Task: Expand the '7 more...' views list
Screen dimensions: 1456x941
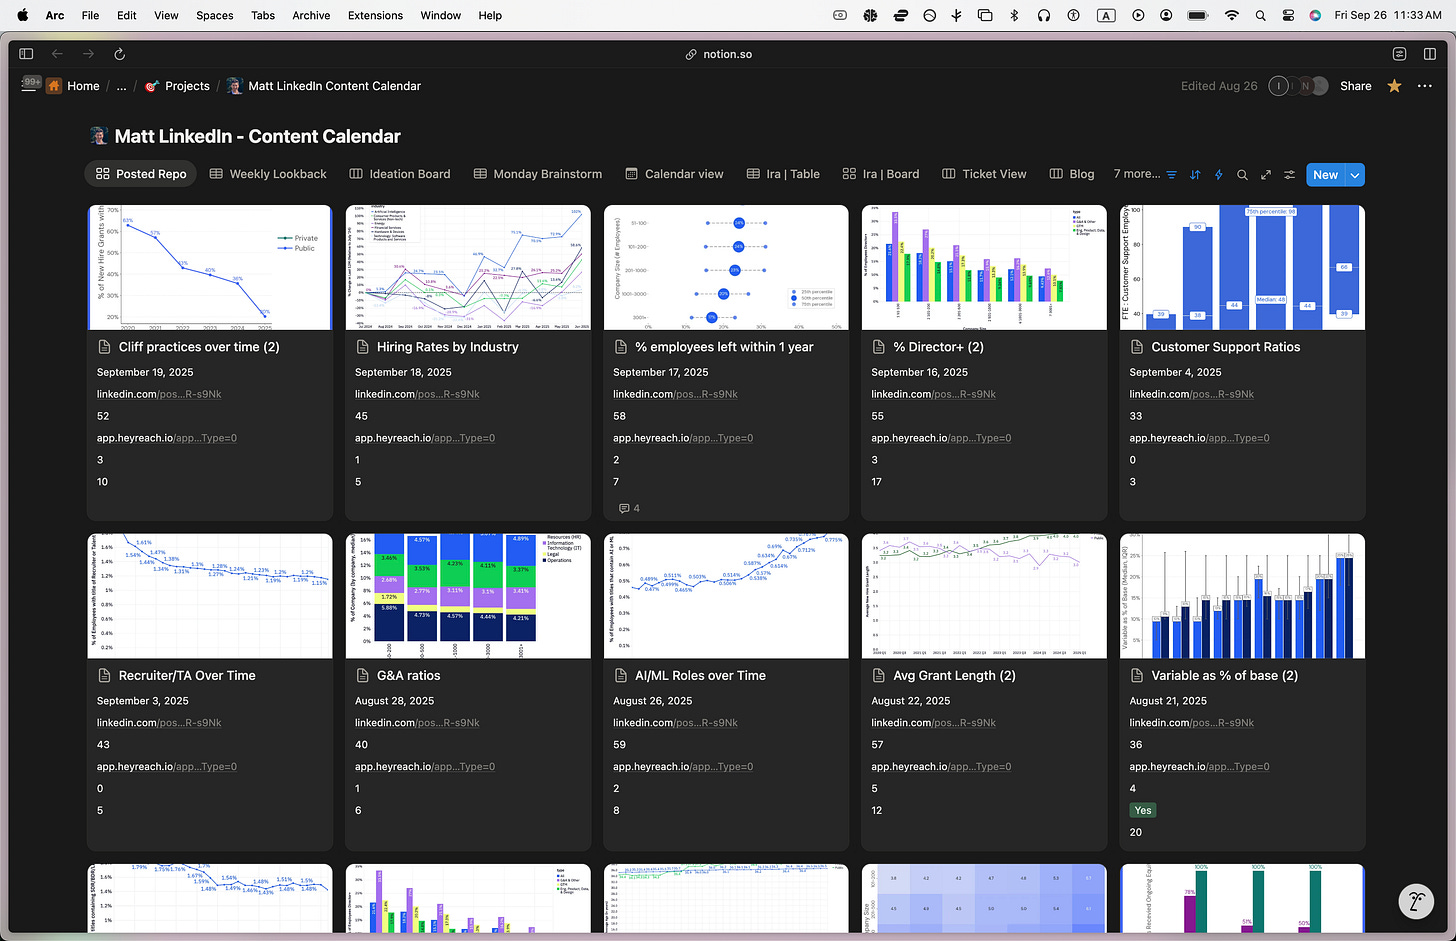Action: (x=1137, y=174)
